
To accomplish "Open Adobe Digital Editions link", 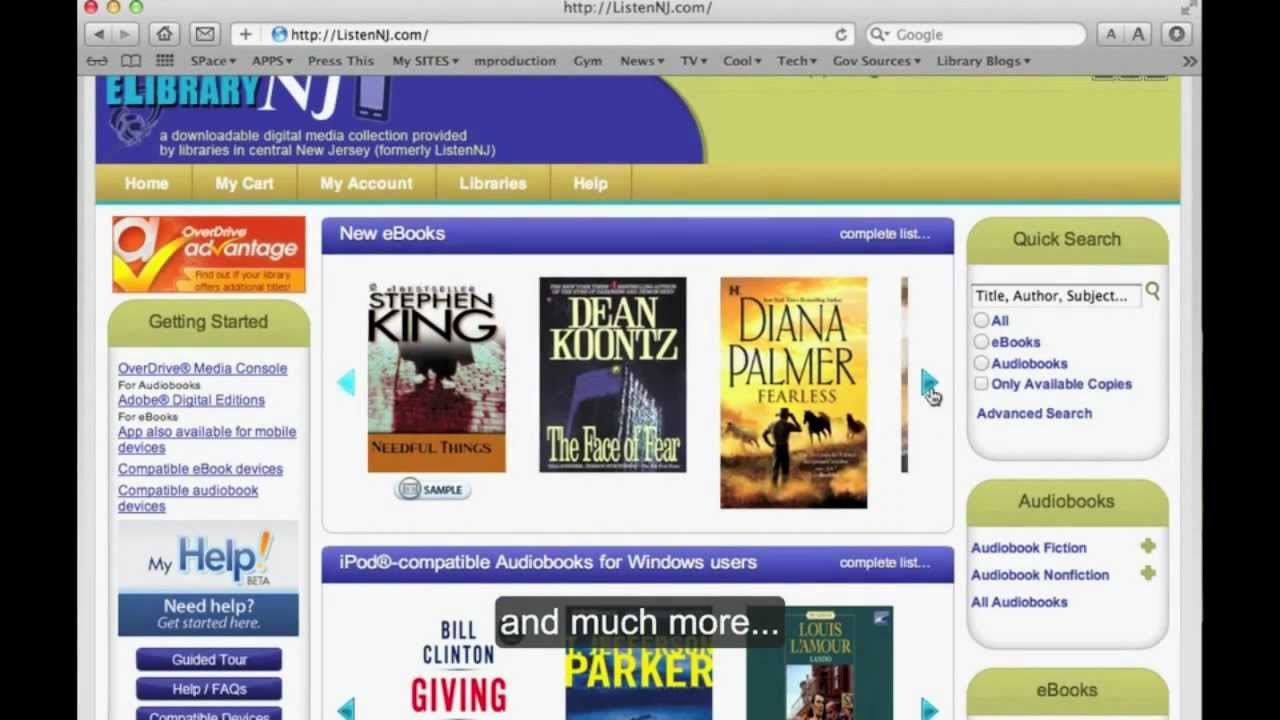I will click(191, 400).
